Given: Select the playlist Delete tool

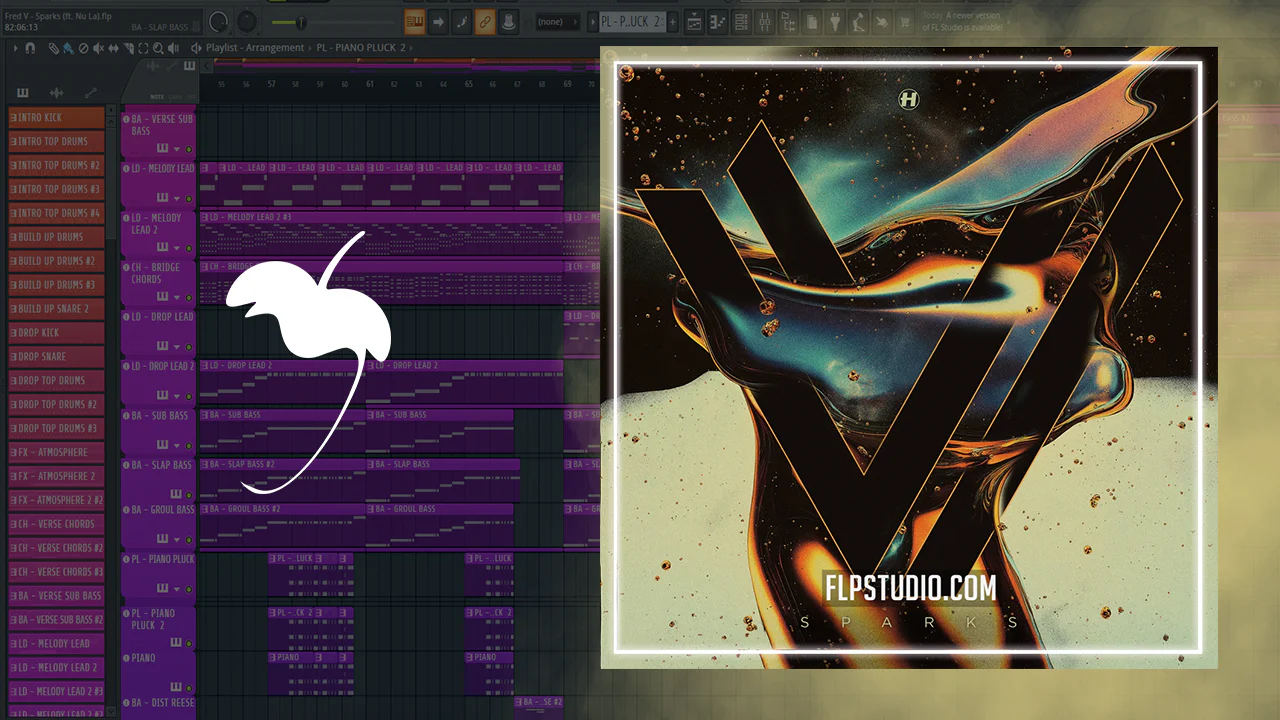Looking at the screenshot, I should pos(83,48).
